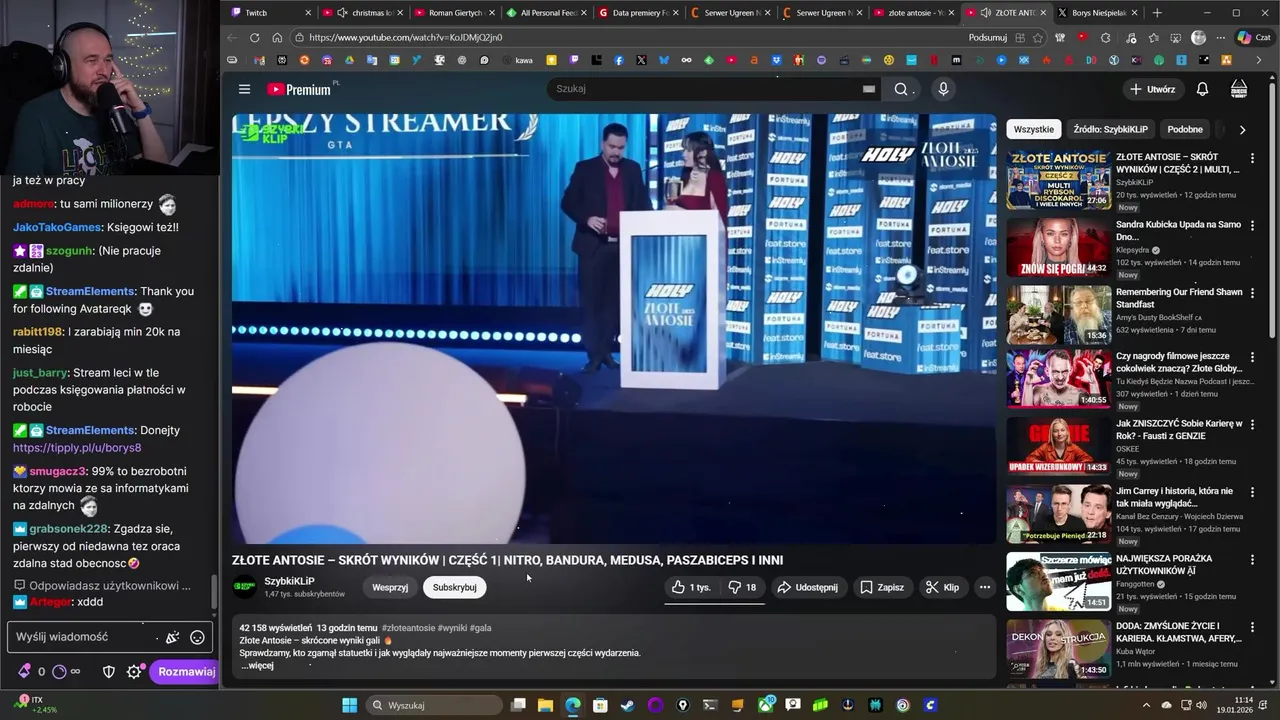Reload the page with refresh icon

tap(254, 37)
